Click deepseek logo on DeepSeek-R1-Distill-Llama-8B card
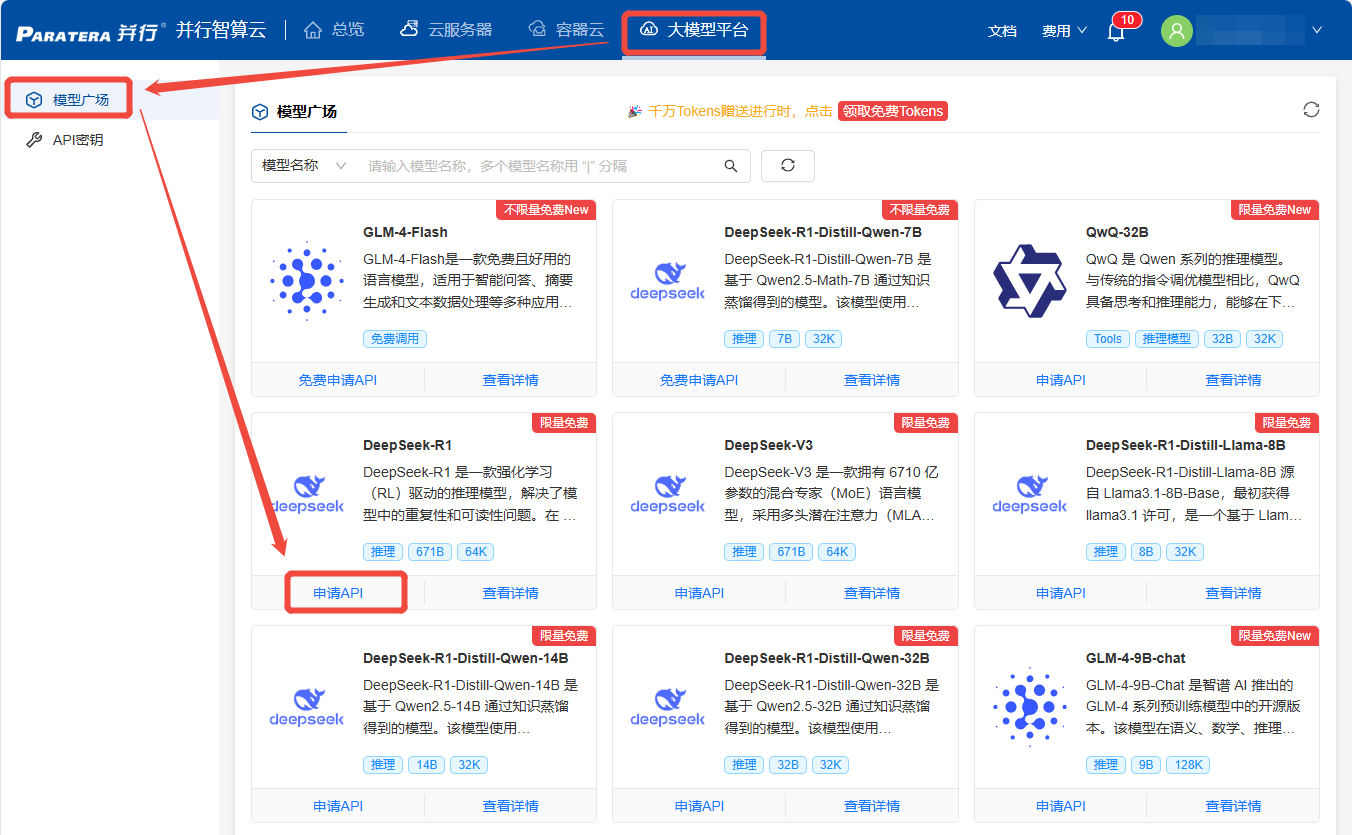Viewport: 1352px width, 835px height. [x=1030, y=494]
